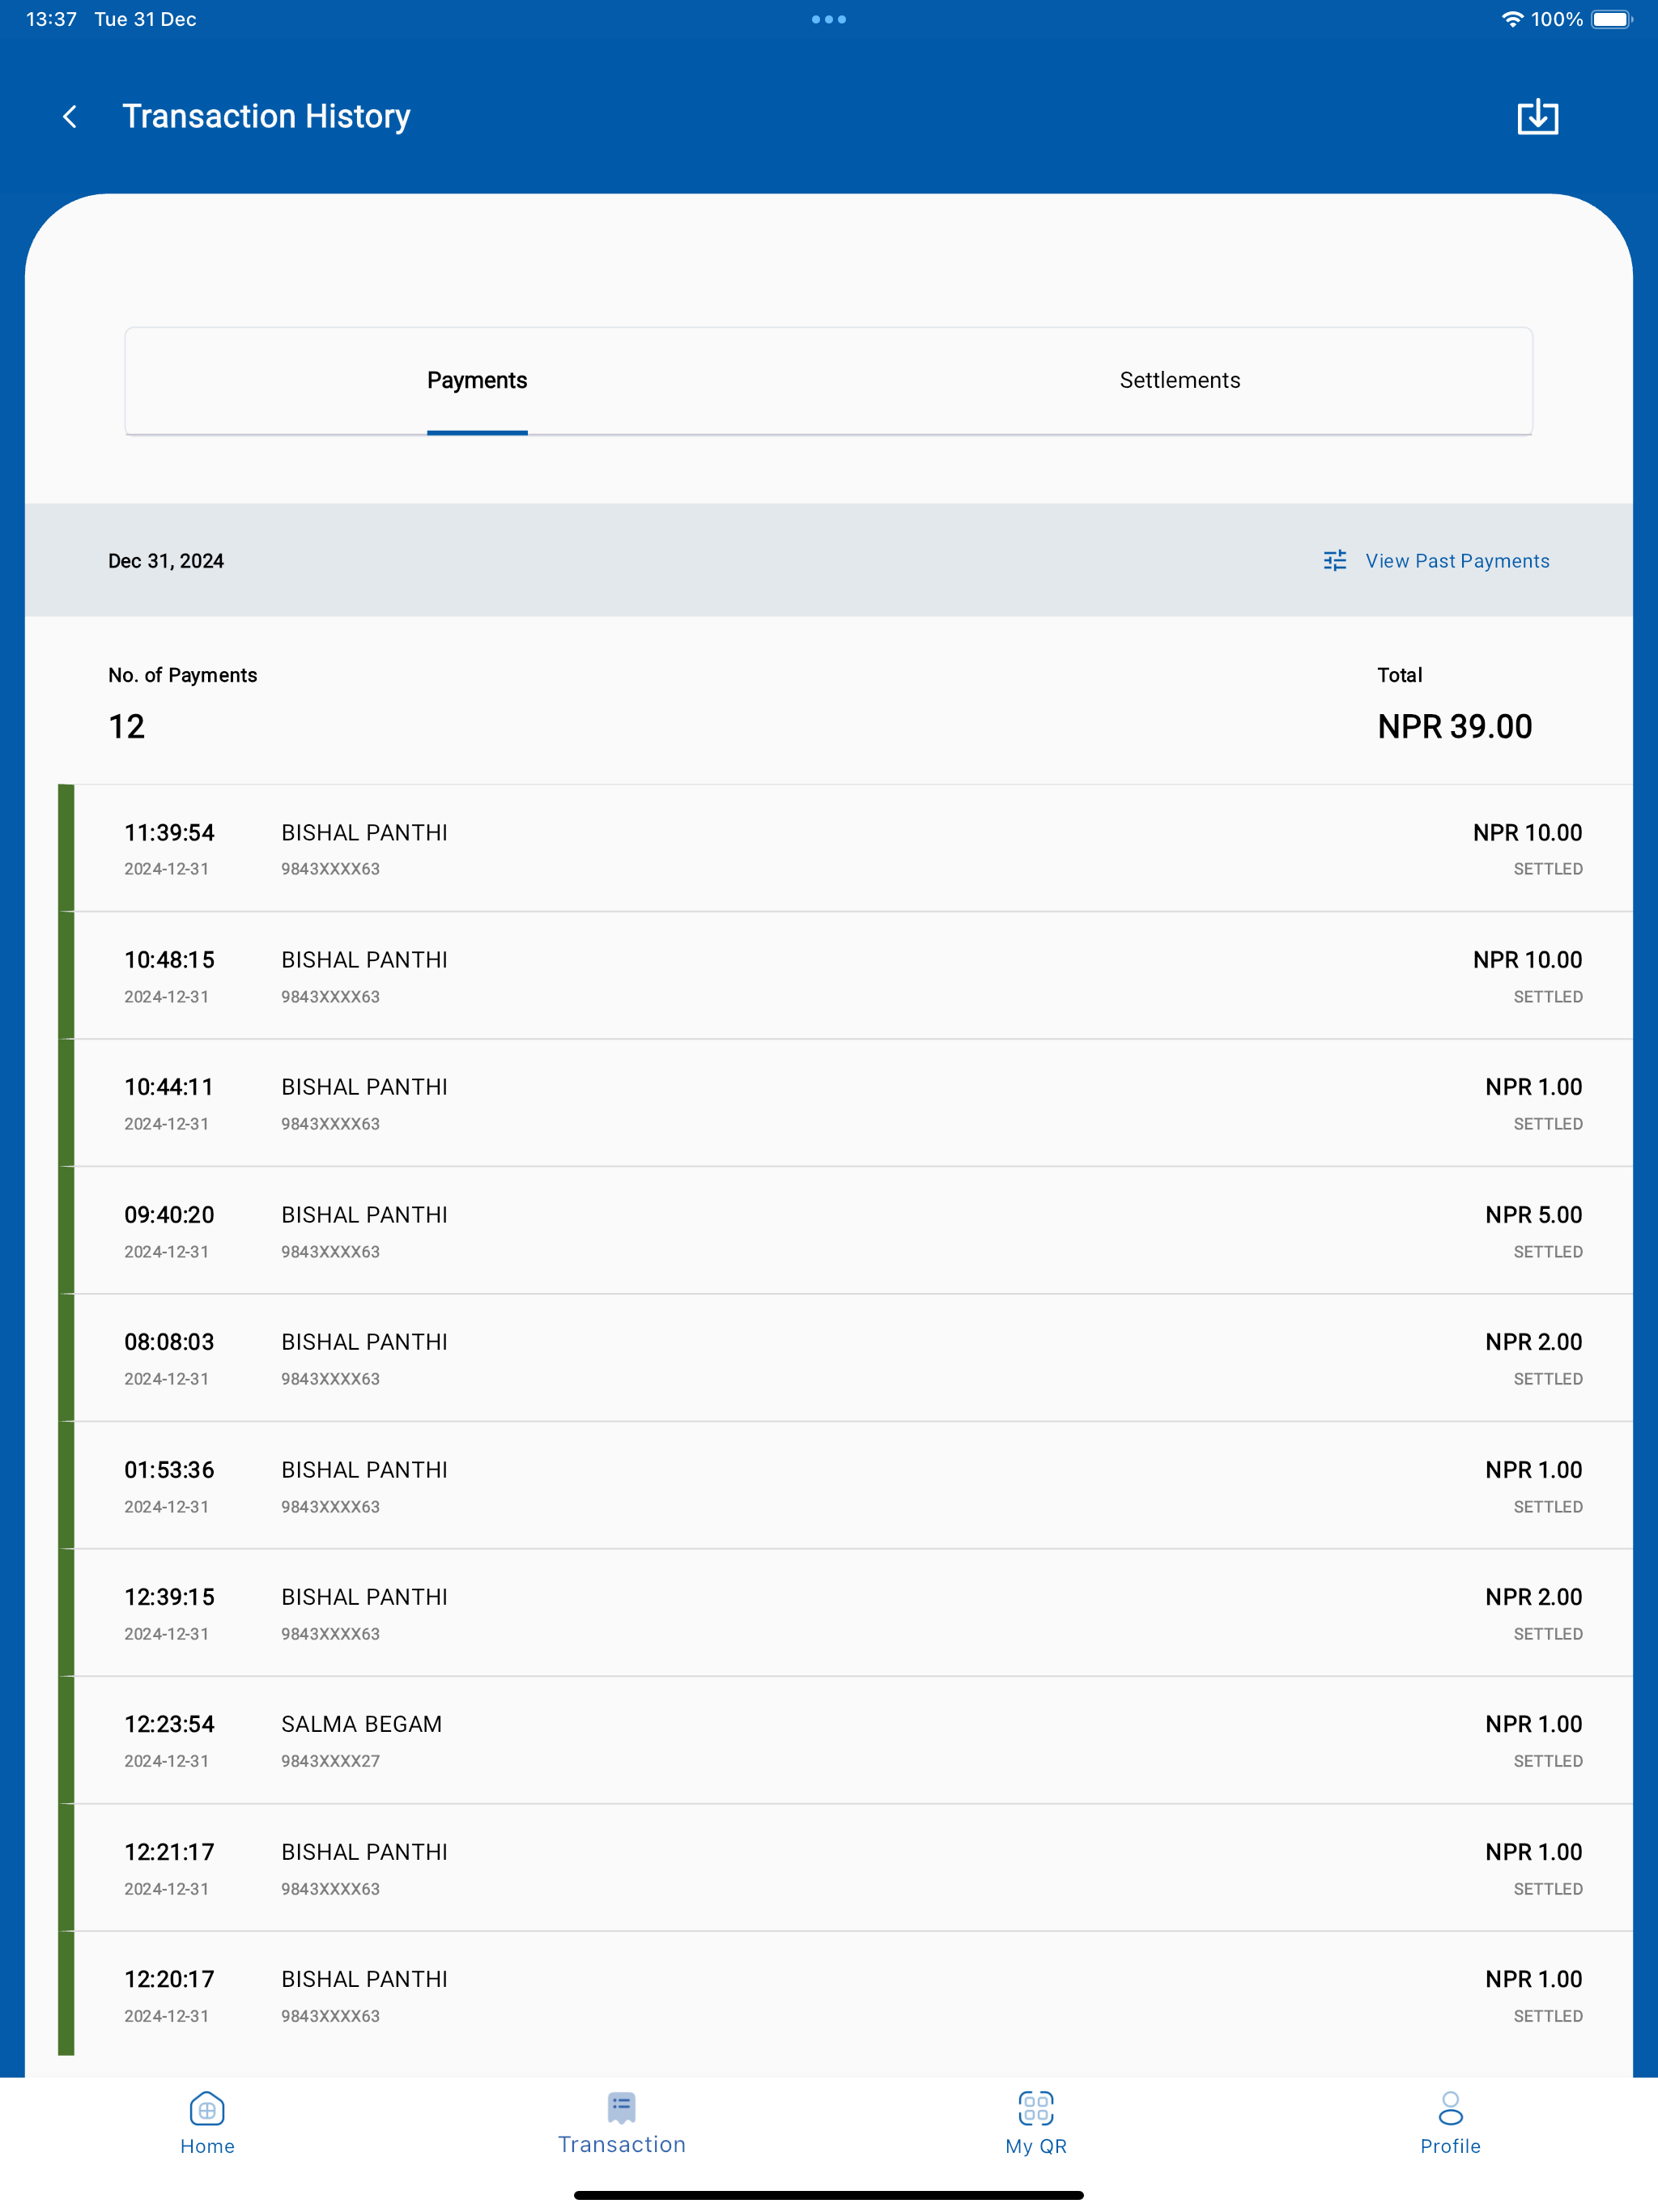Tap the Transaction label in bottom navigation
Viewport: 1658px width, 2212px height.
coord(622,2144)
